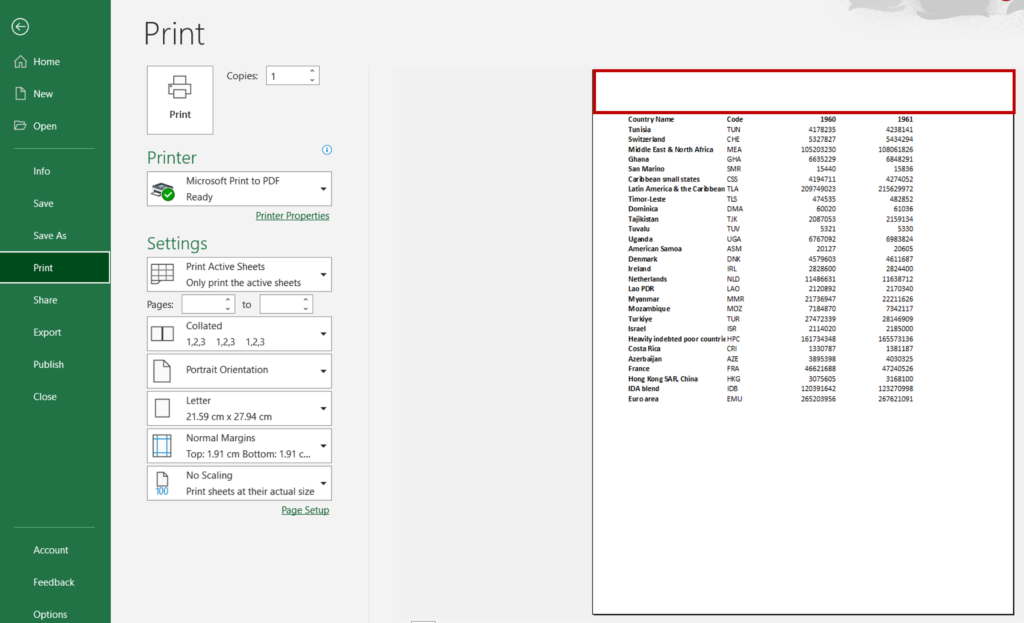Click the Letter paper size icon
Screen dimensions: 1024x623
[163, 408]
